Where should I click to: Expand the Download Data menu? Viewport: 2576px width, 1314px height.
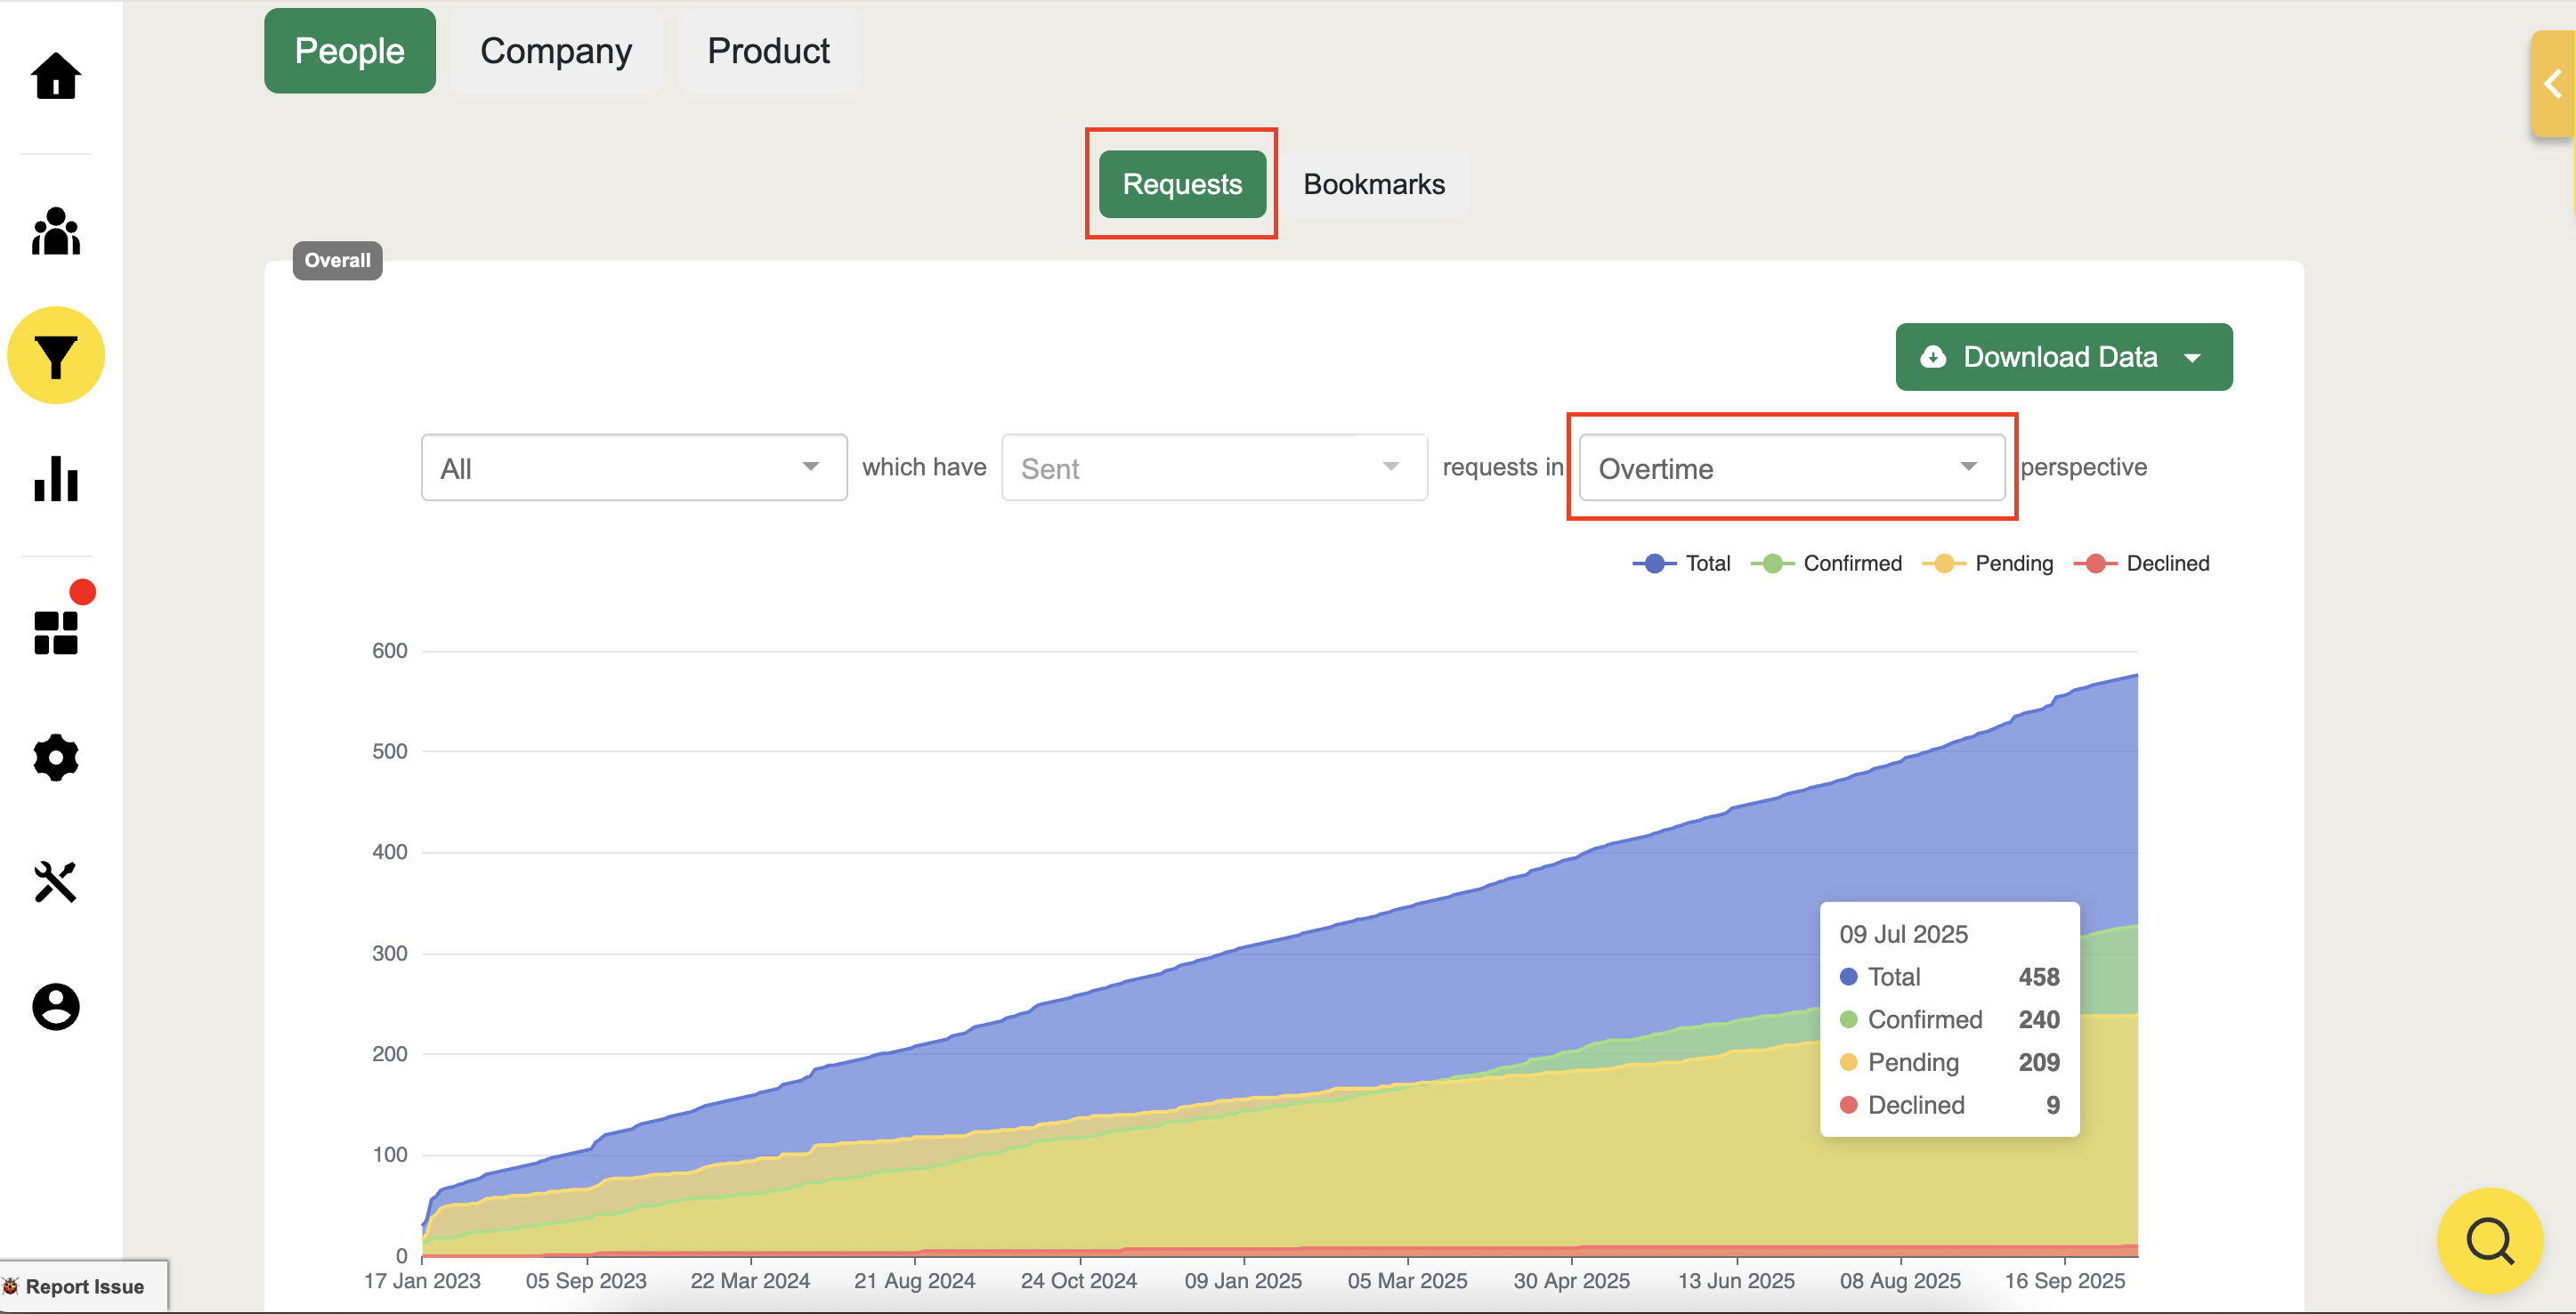coord(2063,357)
